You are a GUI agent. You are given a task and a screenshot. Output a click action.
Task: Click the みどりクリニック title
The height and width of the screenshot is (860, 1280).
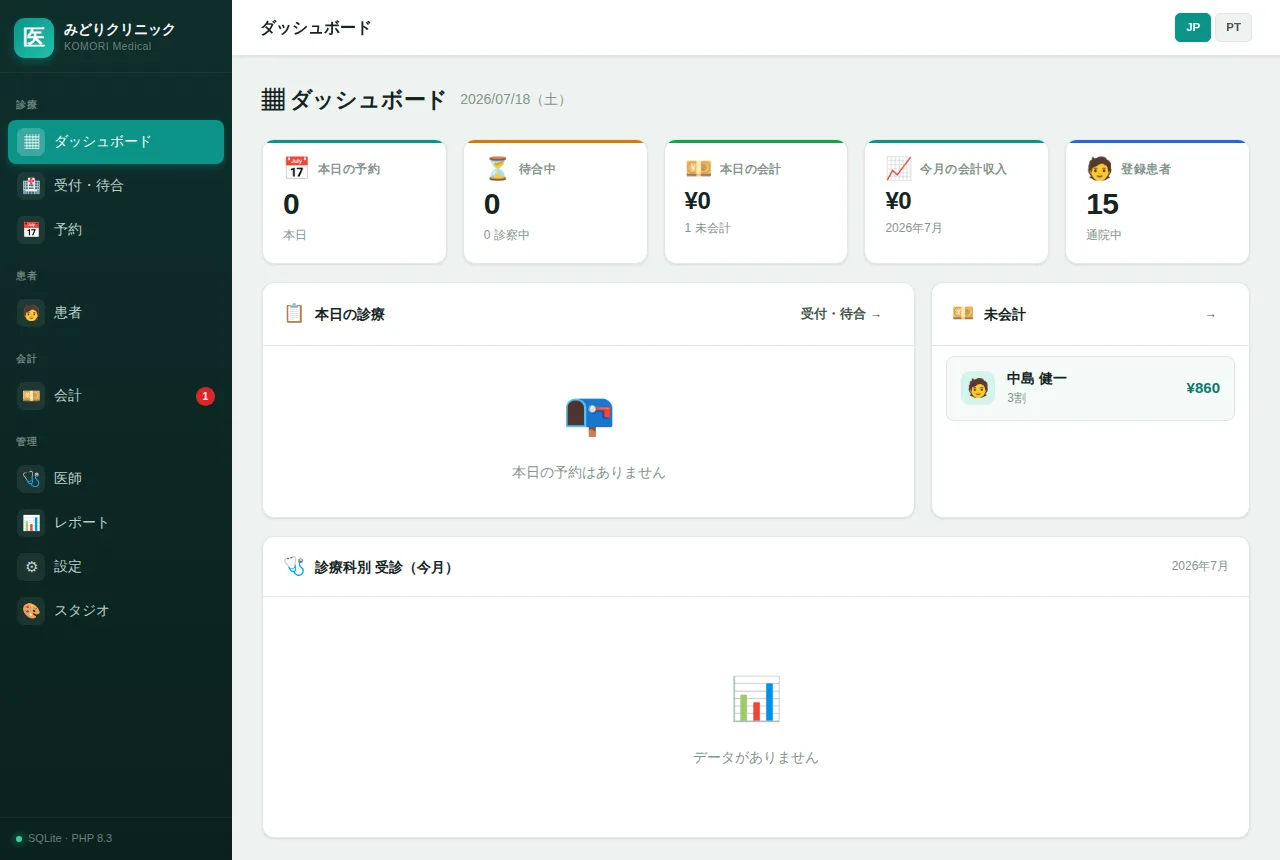pos(119,30)
